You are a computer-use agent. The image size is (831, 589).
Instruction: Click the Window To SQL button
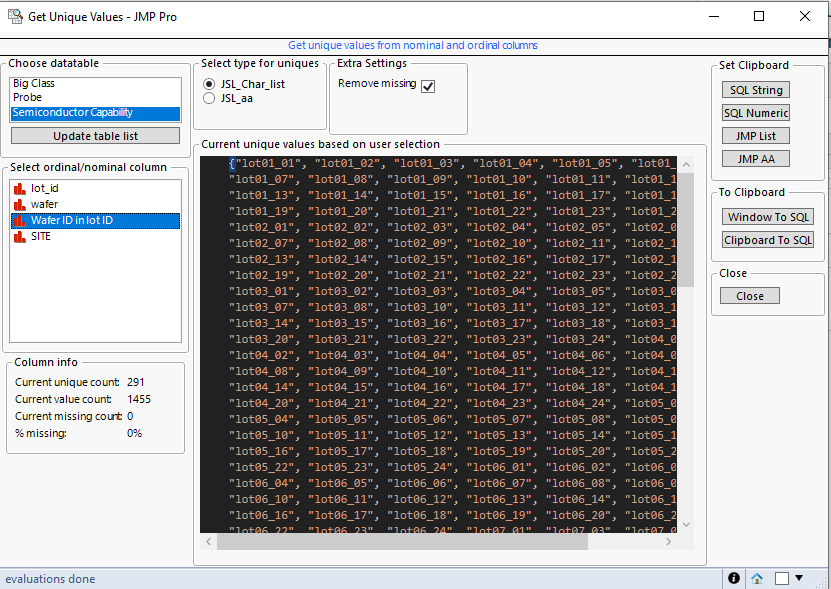click(x=768, y=217)
